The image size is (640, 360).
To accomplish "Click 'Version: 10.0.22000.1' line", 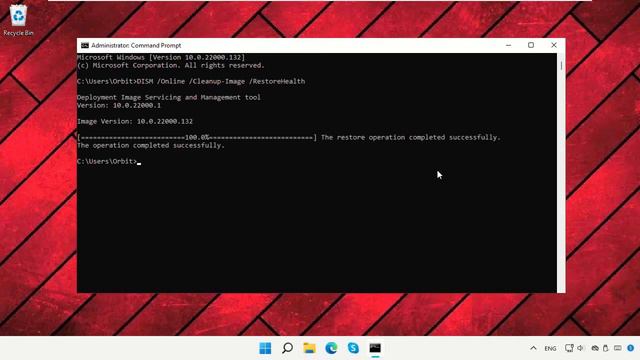I will tap(119, 105).
